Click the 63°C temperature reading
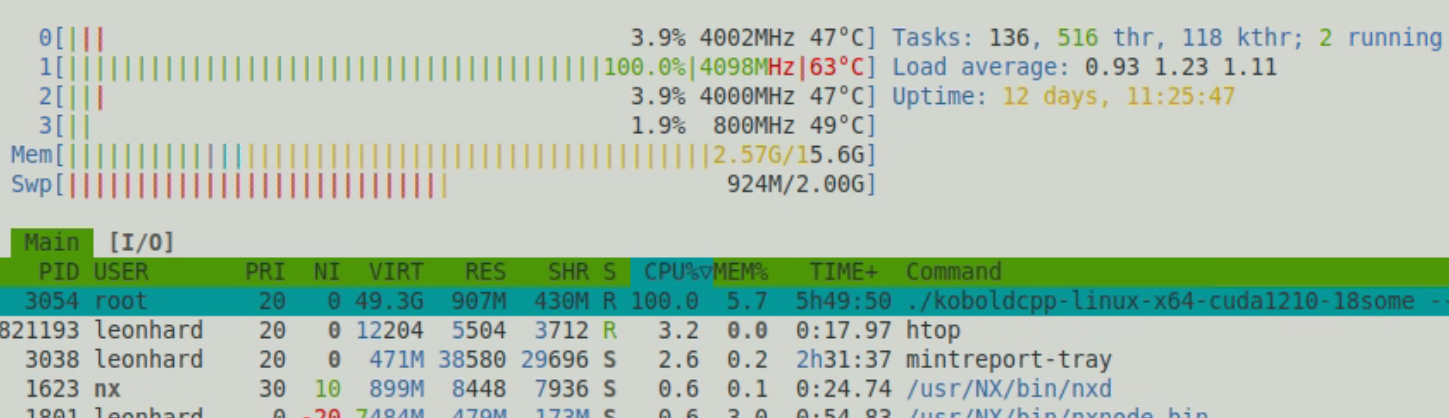The width and height of the screenshot is (1449, 418). coord(837,68)
